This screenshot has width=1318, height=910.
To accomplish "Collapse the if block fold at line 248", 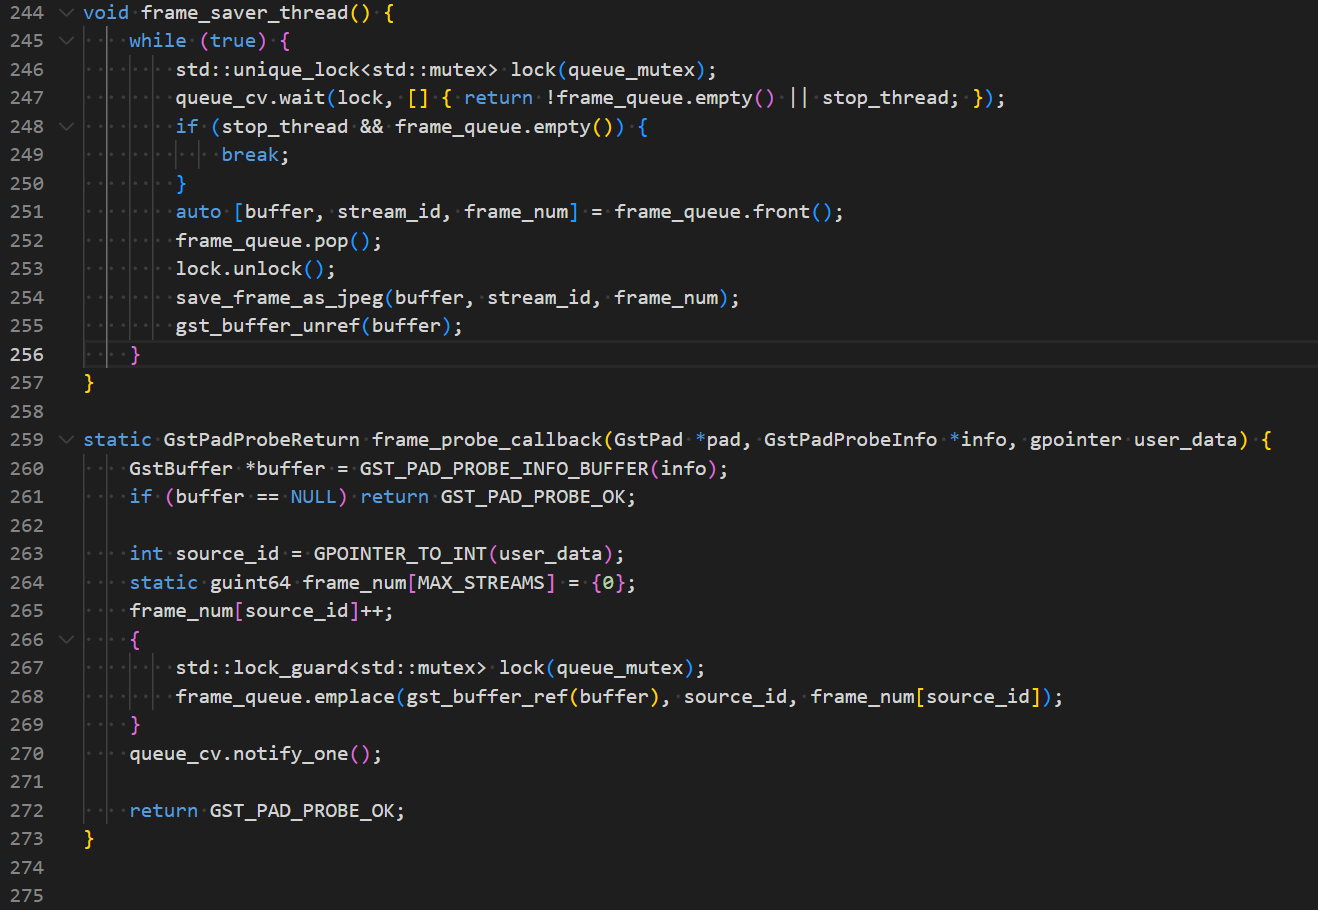I will [66, 127].
